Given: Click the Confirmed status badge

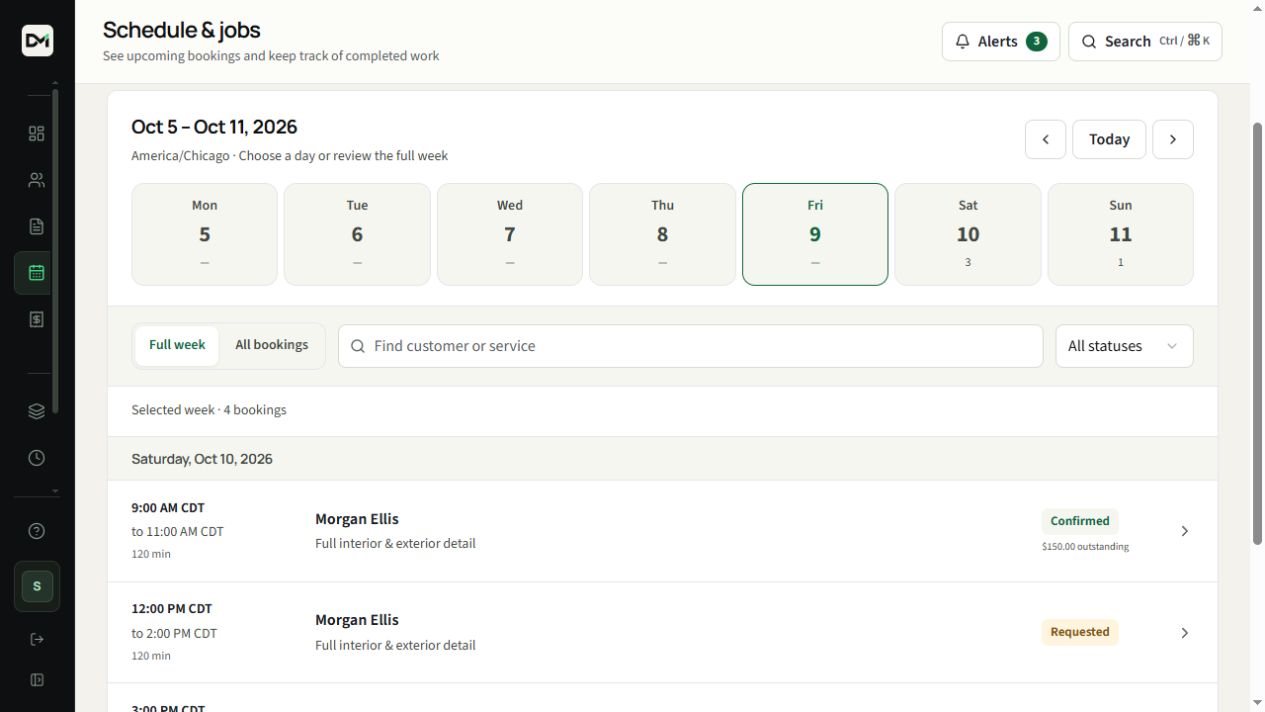Looking at the screenshot, I should (1080, 521).
